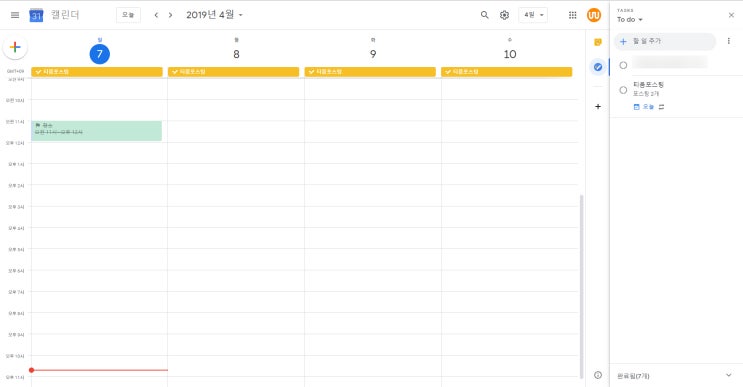Click the 오늘 date chip on the task

[x=643, y=107]
